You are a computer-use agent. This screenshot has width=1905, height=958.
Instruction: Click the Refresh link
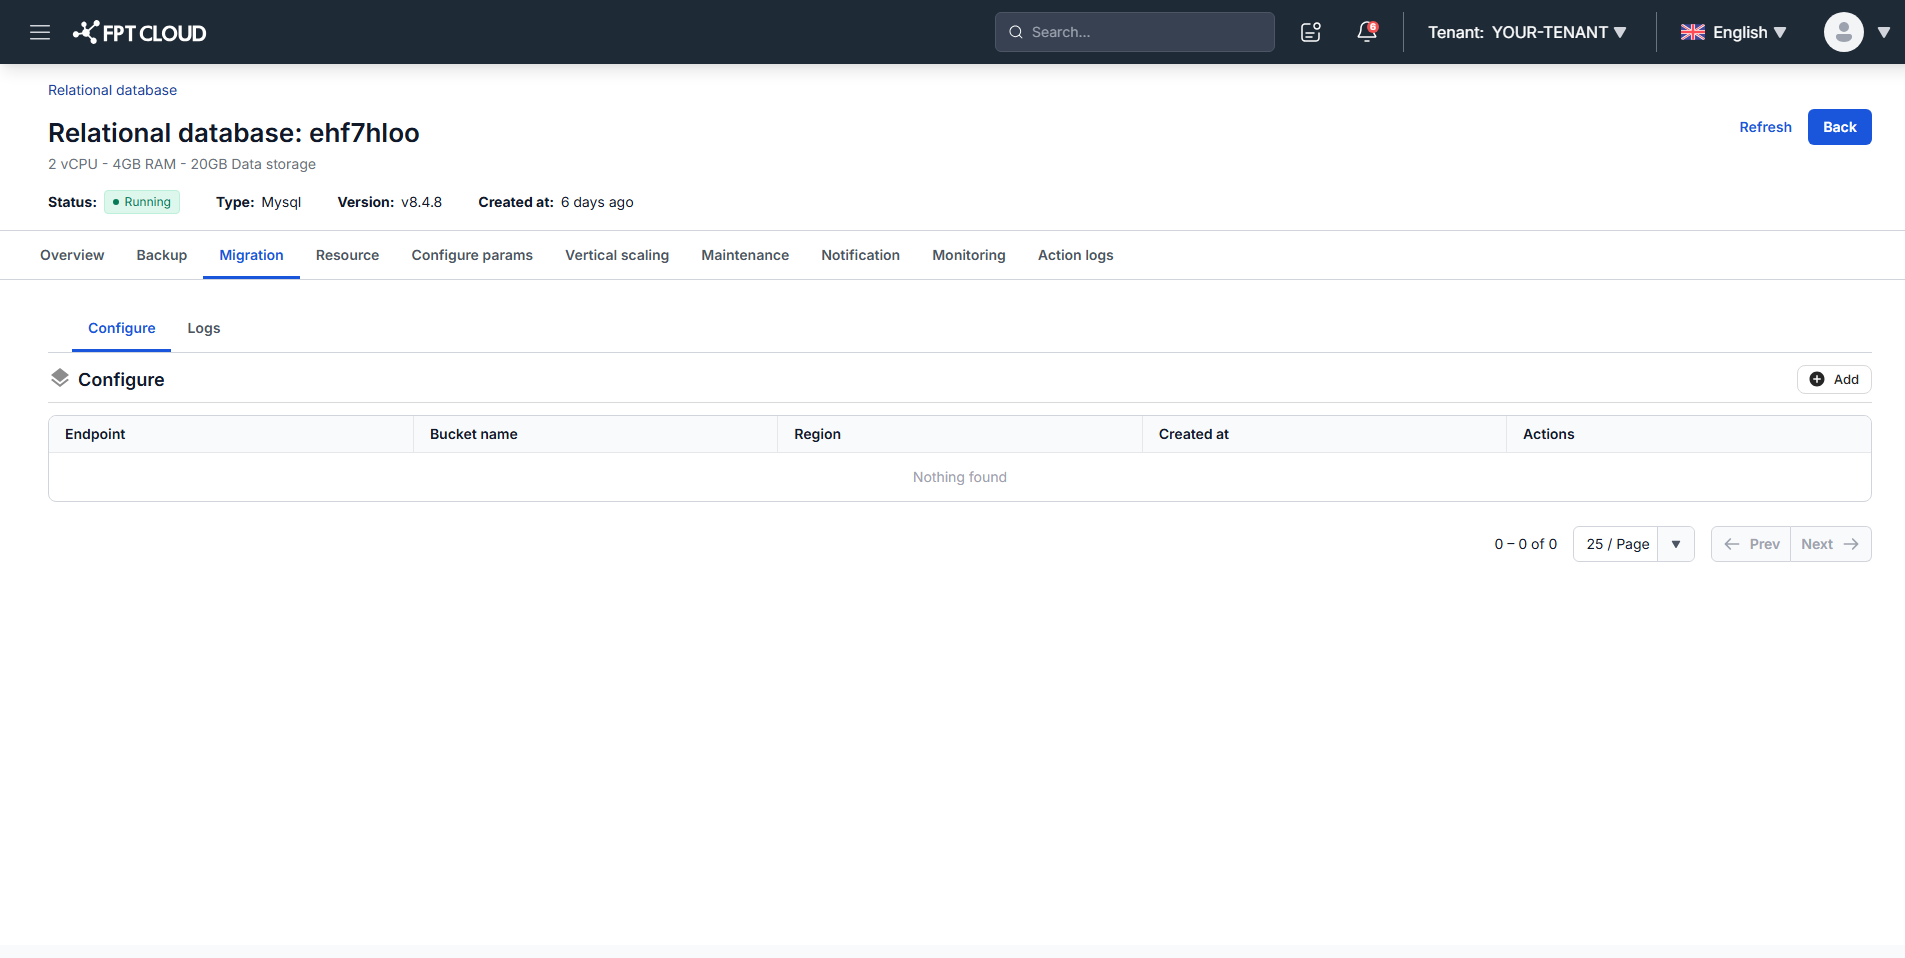click(x=1765, y=127)
